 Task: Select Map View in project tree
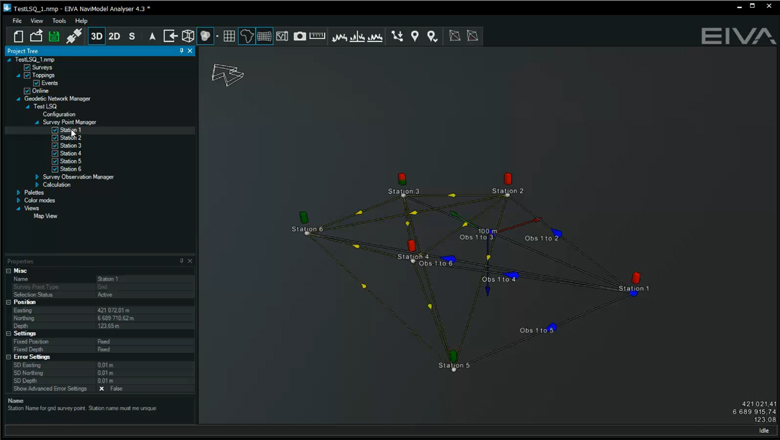45,216
